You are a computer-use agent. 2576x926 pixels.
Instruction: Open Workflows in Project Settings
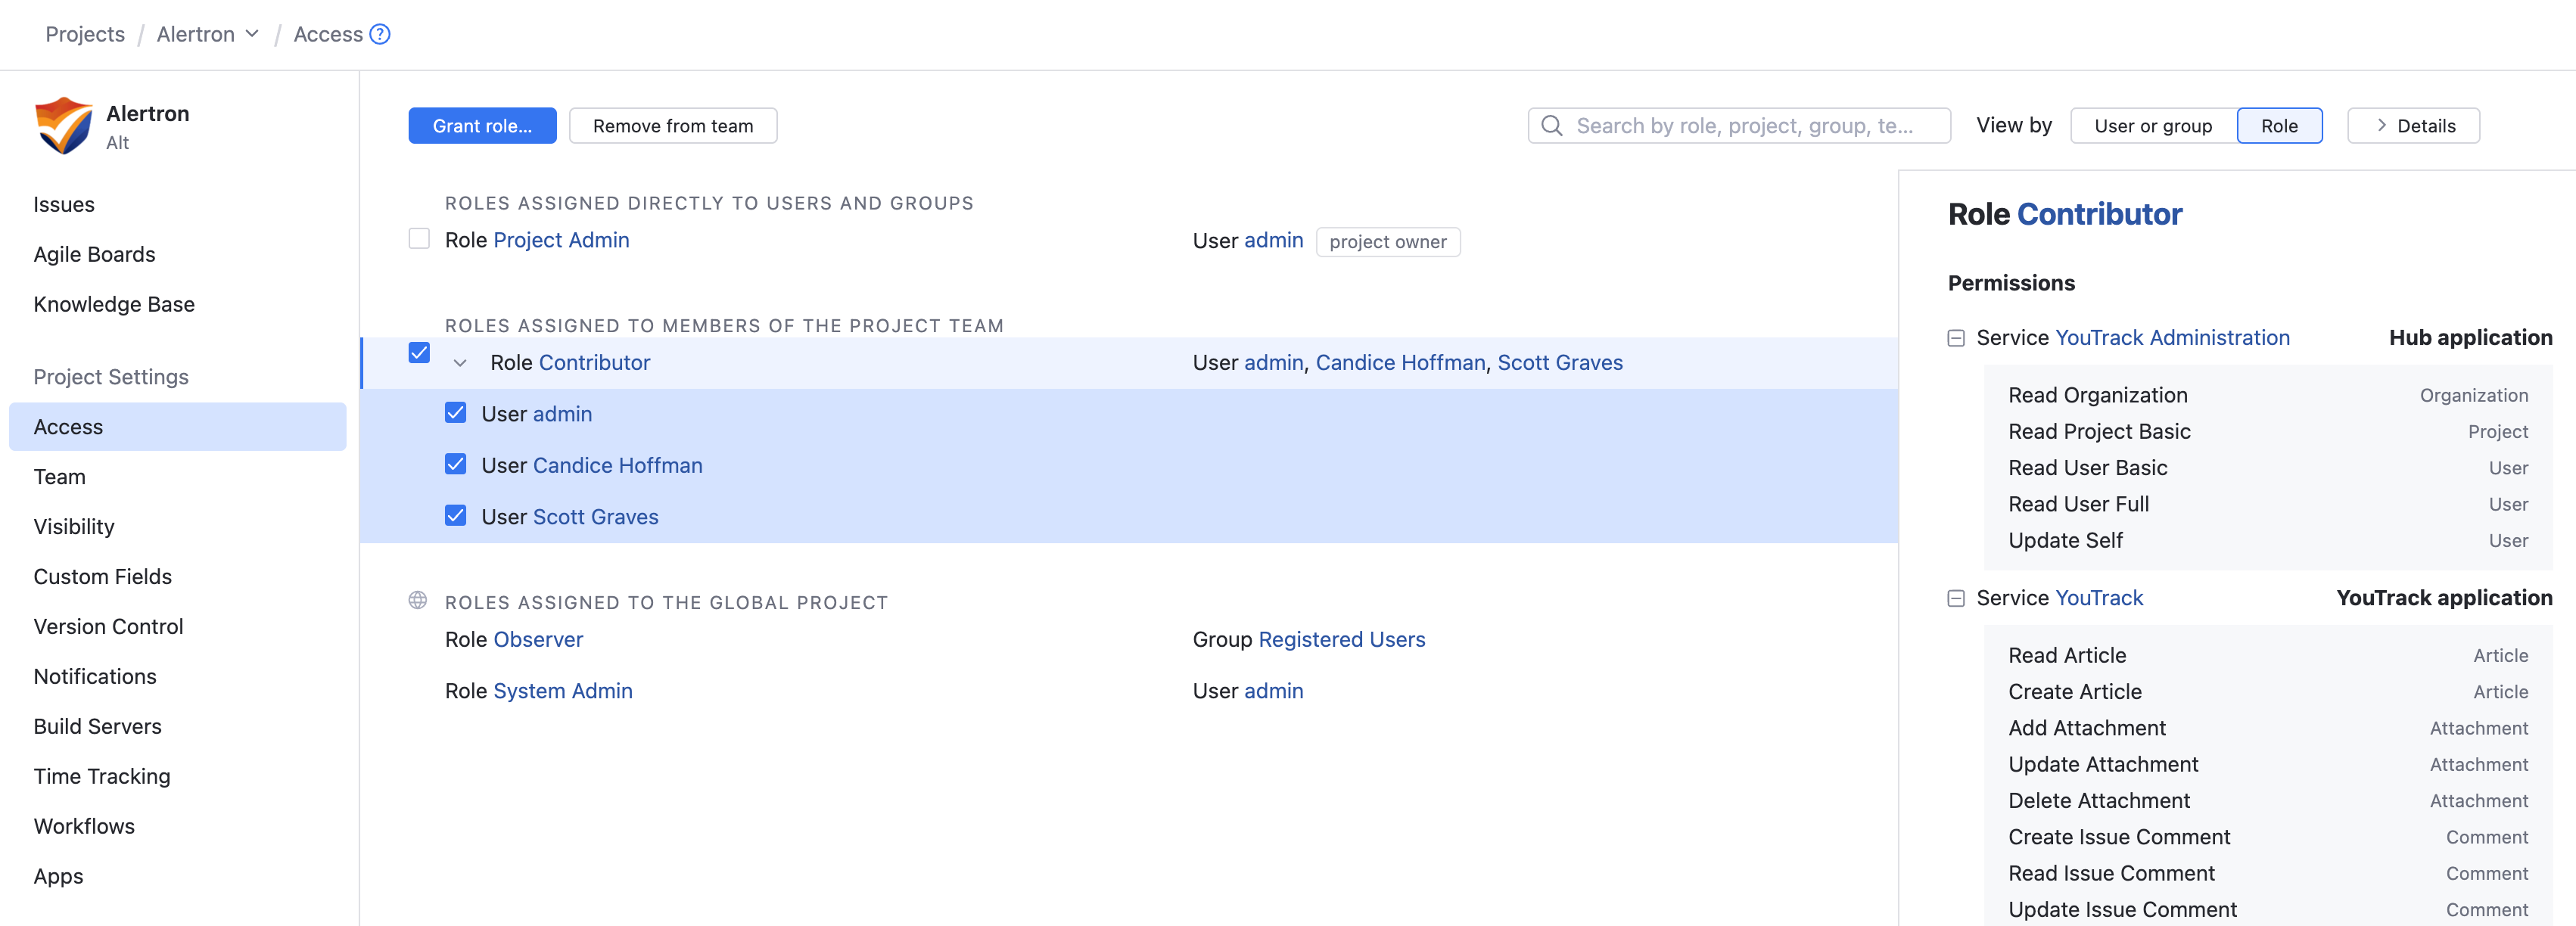84,826
